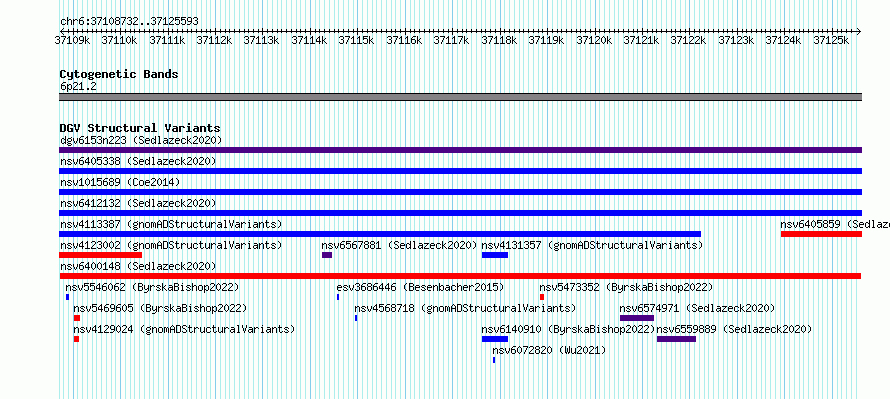Click the nsv5473352 small red marker
Image resolution: width=890 pixels, height=399 pixels.
[x=542, y=297]
